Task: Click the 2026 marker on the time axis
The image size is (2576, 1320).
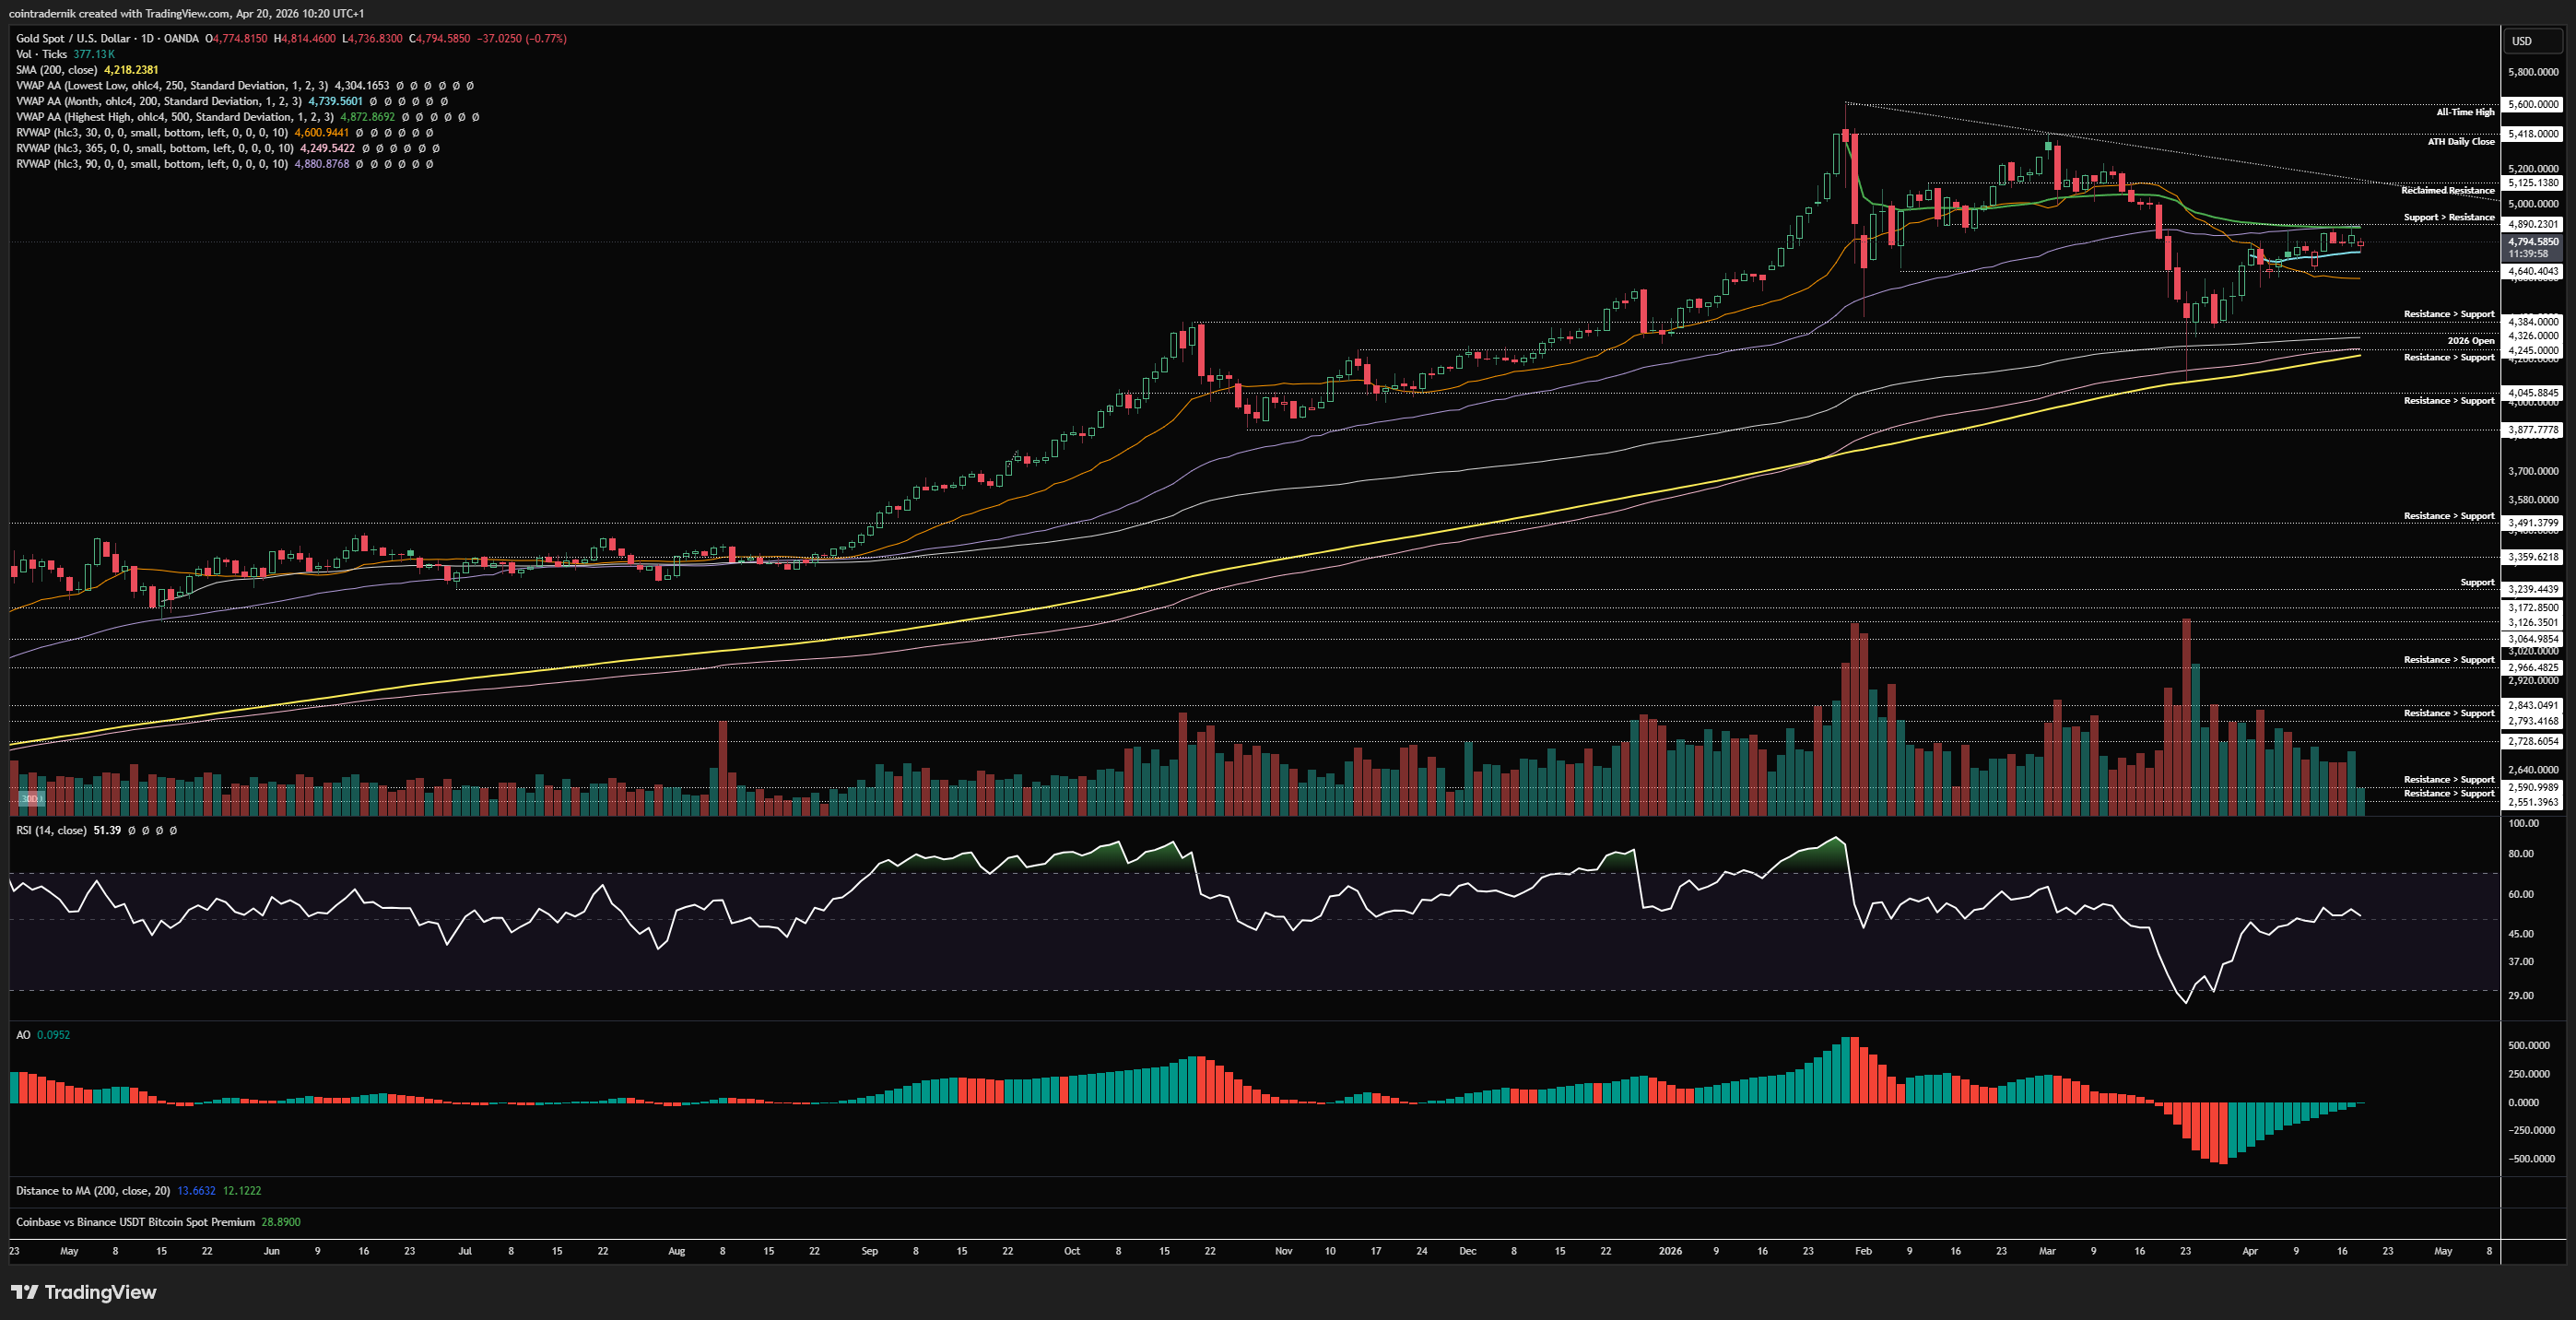Action: click(1670, 1251)
